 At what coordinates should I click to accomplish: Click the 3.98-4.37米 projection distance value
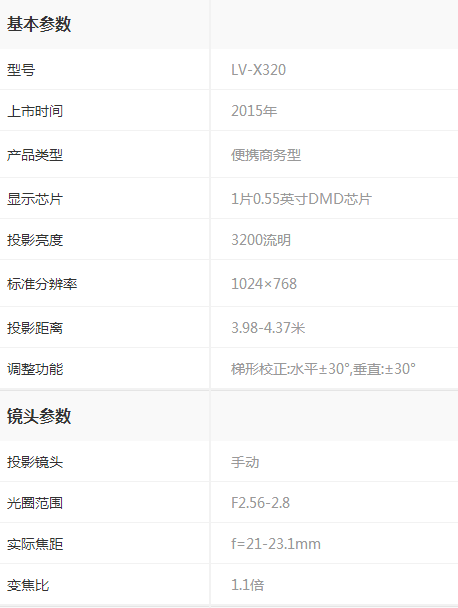(x=268, y=328)
